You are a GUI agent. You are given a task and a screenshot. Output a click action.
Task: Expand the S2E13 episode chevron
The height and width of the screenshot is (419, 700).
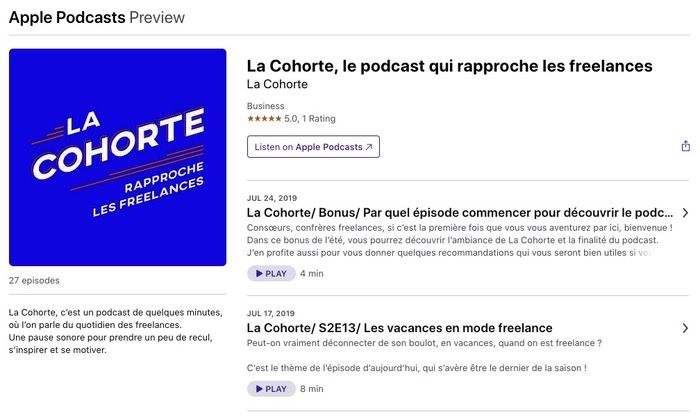click(685, 328)
